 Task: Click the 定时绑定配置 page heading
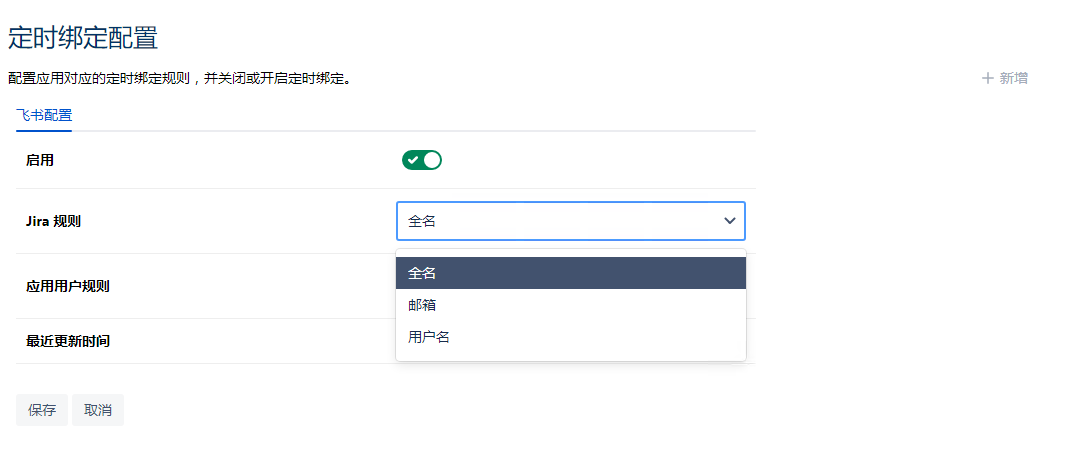click(x=83, y=38)
